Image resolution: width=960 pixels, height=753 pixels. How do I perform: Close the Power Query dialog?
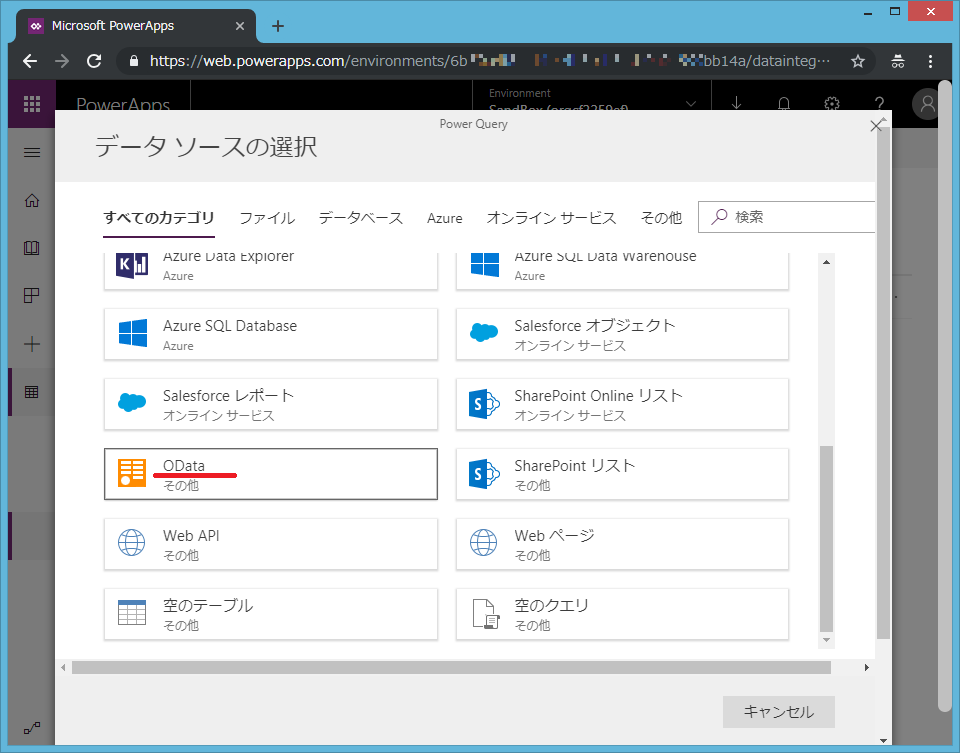876,126
